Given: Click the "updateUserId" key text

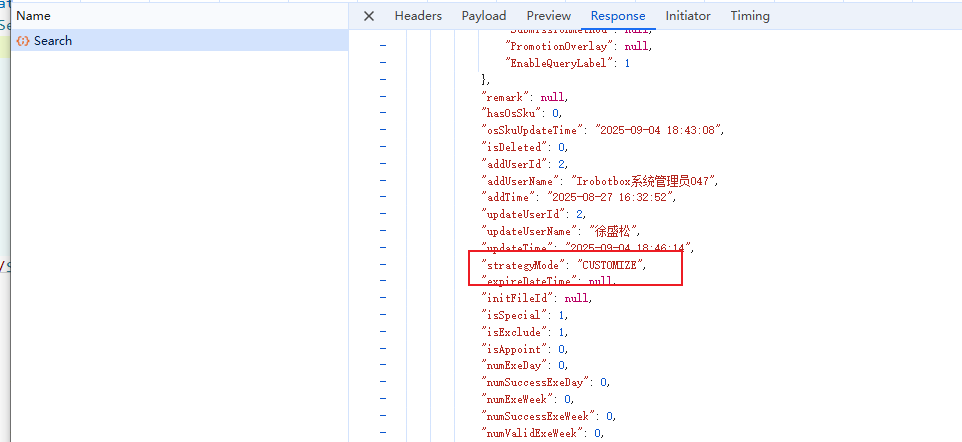Looking at the screenshot, I should 523,214.
